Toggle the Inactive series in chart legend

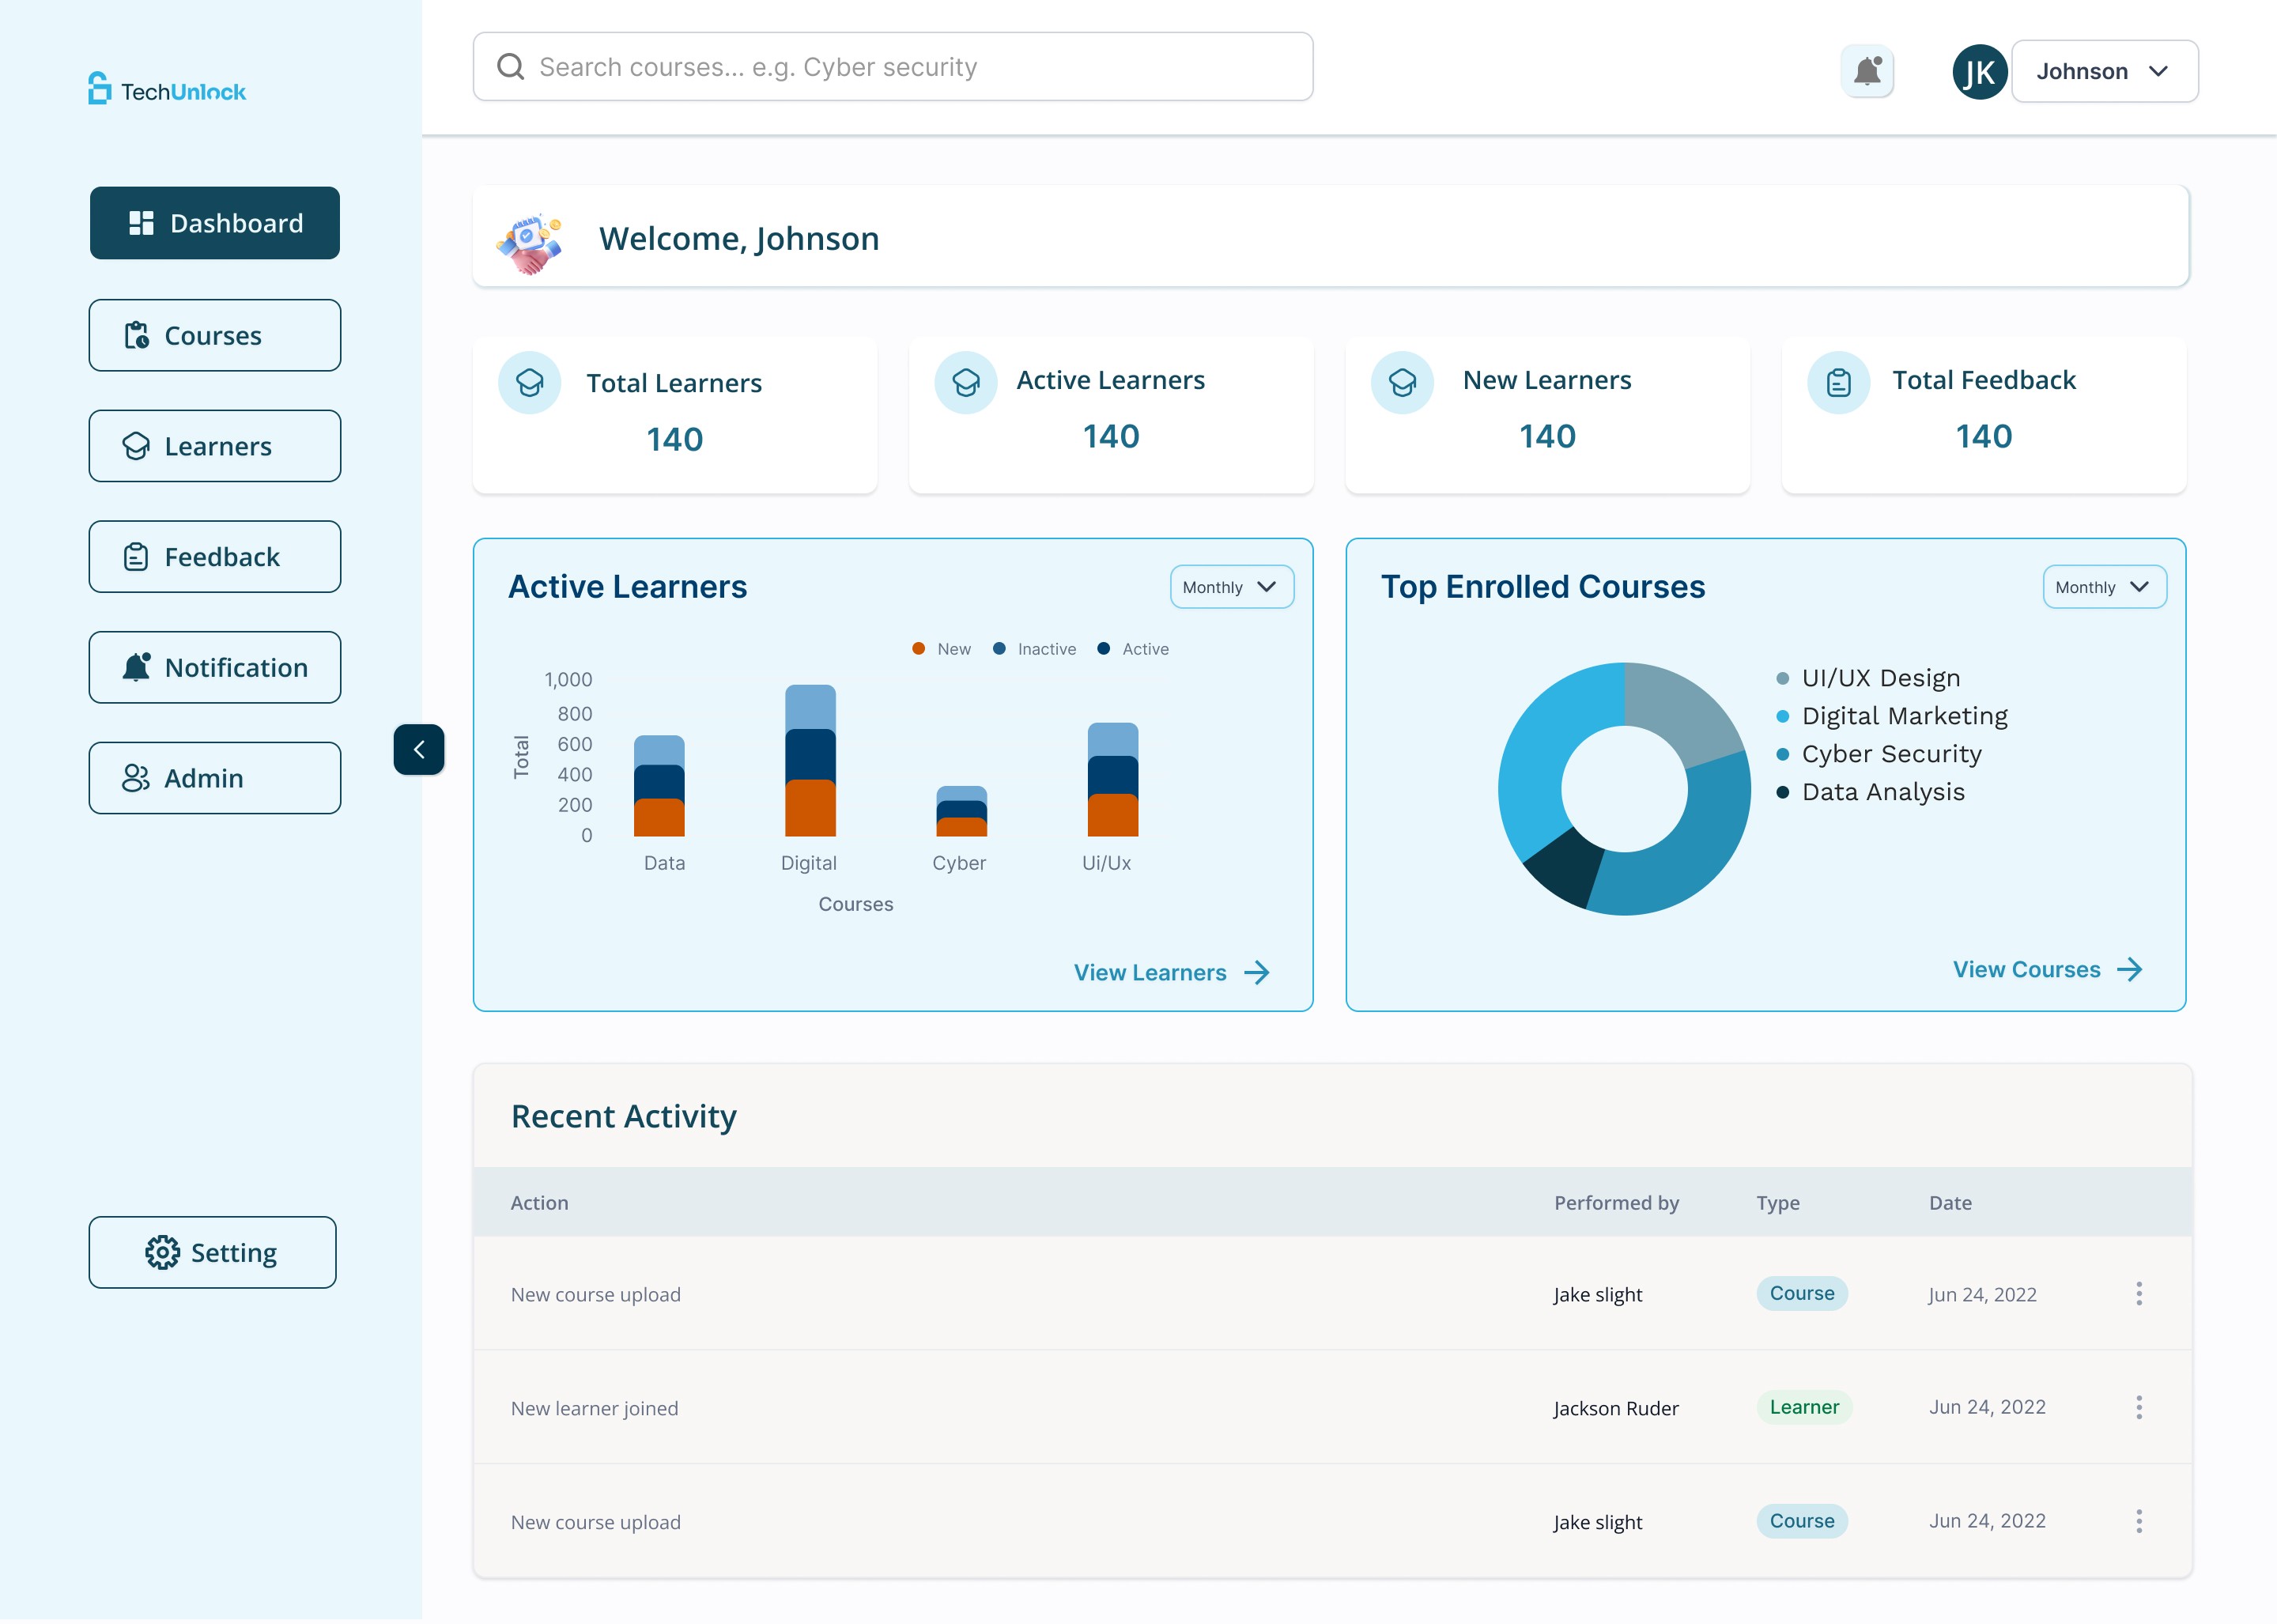1034,649
